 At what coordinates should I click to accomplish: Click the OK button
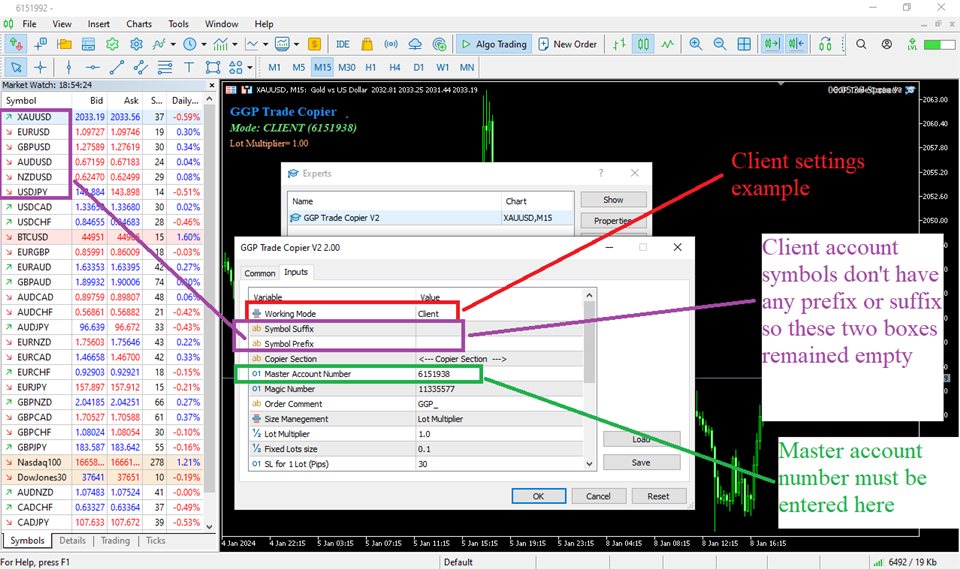tap(538, 496)
